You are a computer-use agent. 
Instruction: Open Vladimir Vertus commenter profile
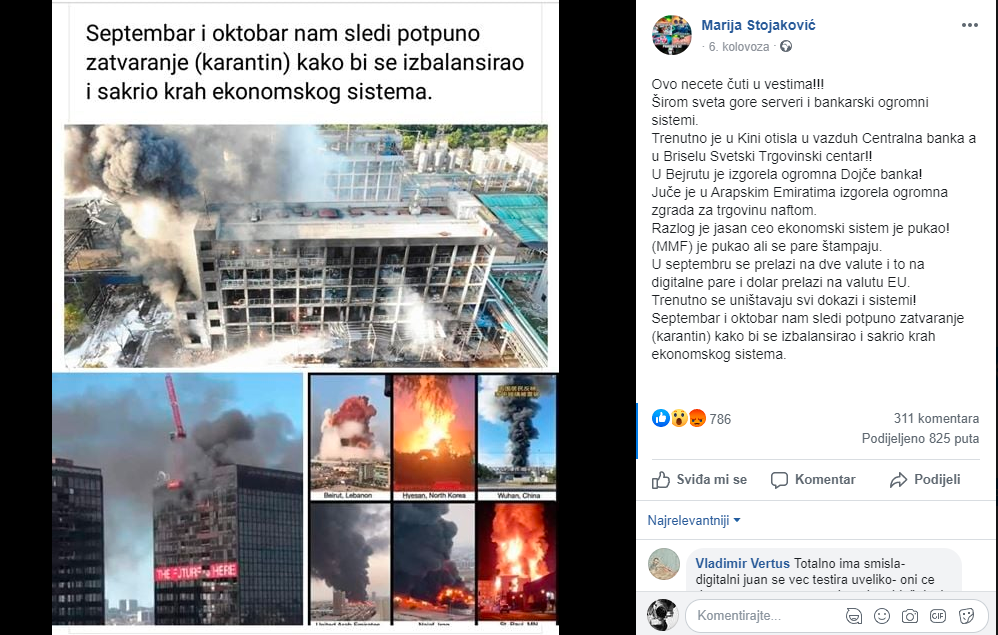(742, 563)
